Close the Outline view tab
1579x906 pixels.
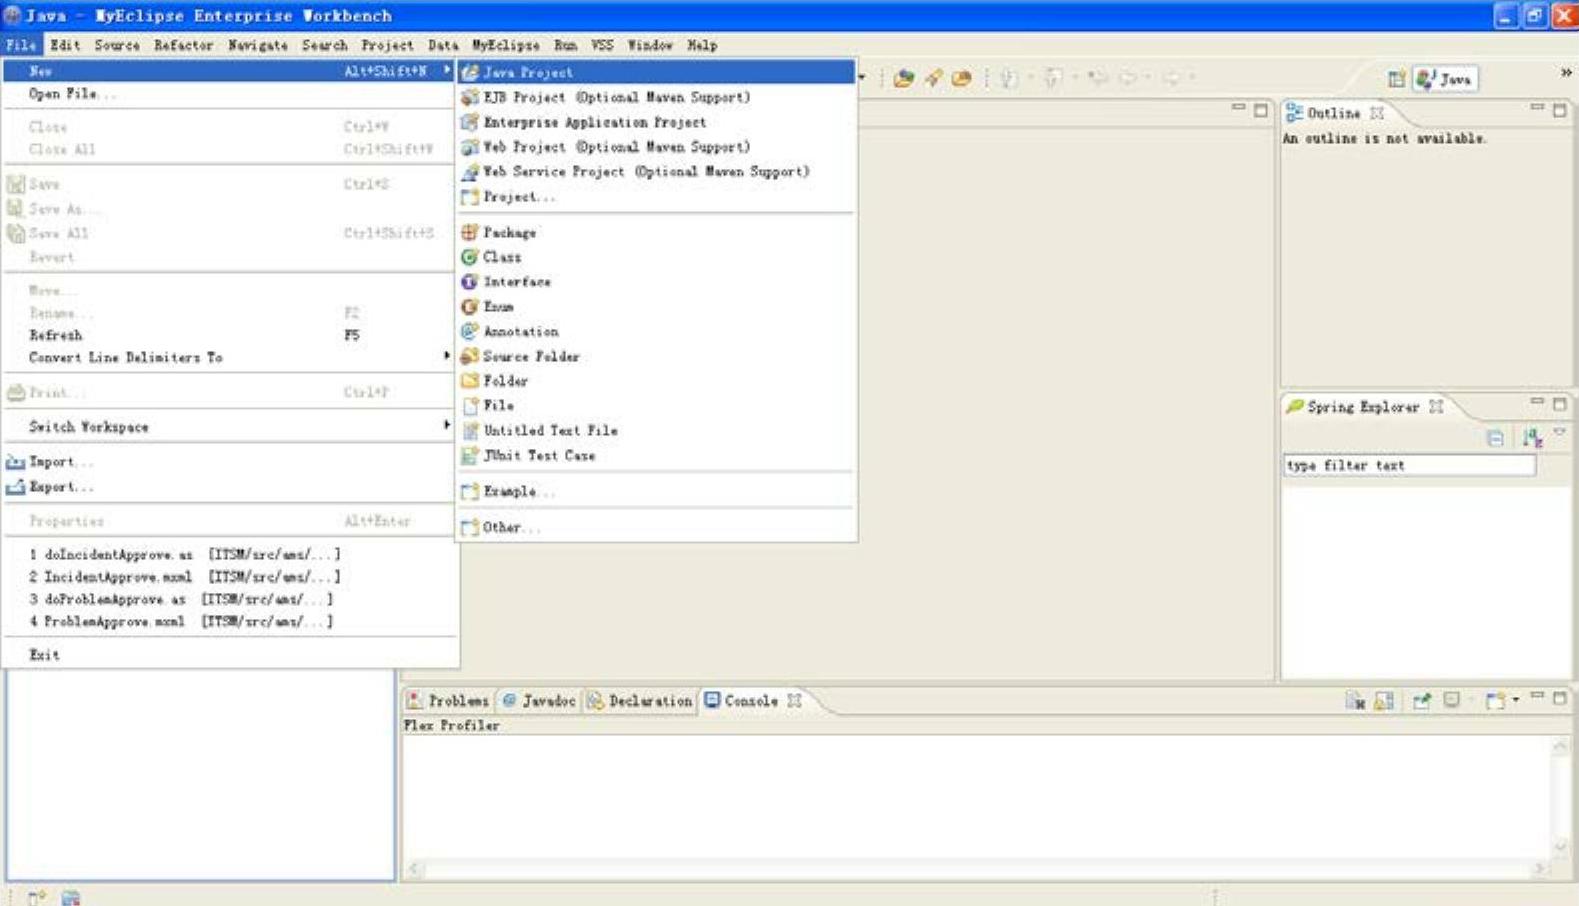1377,113
